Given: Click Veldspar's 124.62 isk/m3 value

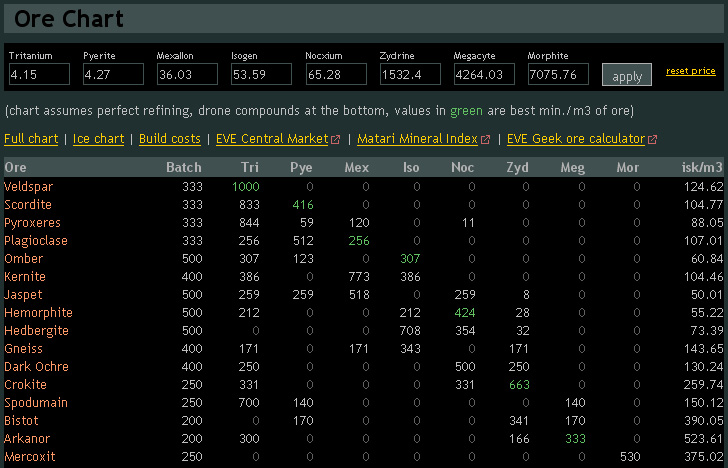Looking at the screenshot, I should 703,187.
